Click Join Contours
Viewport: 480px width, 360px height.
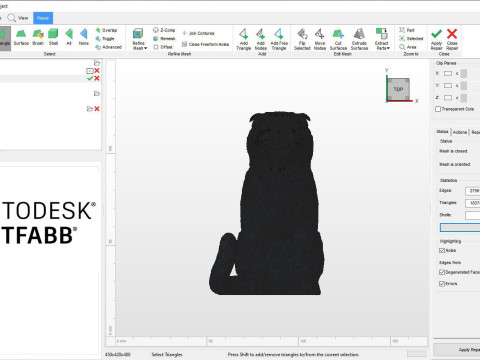198,33
